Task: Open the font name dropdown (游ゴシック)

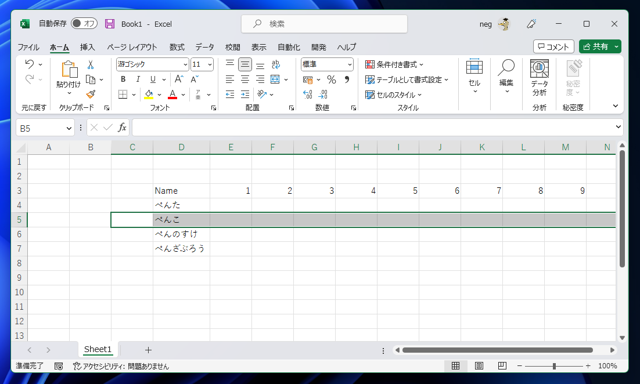Action: point(185,64)
